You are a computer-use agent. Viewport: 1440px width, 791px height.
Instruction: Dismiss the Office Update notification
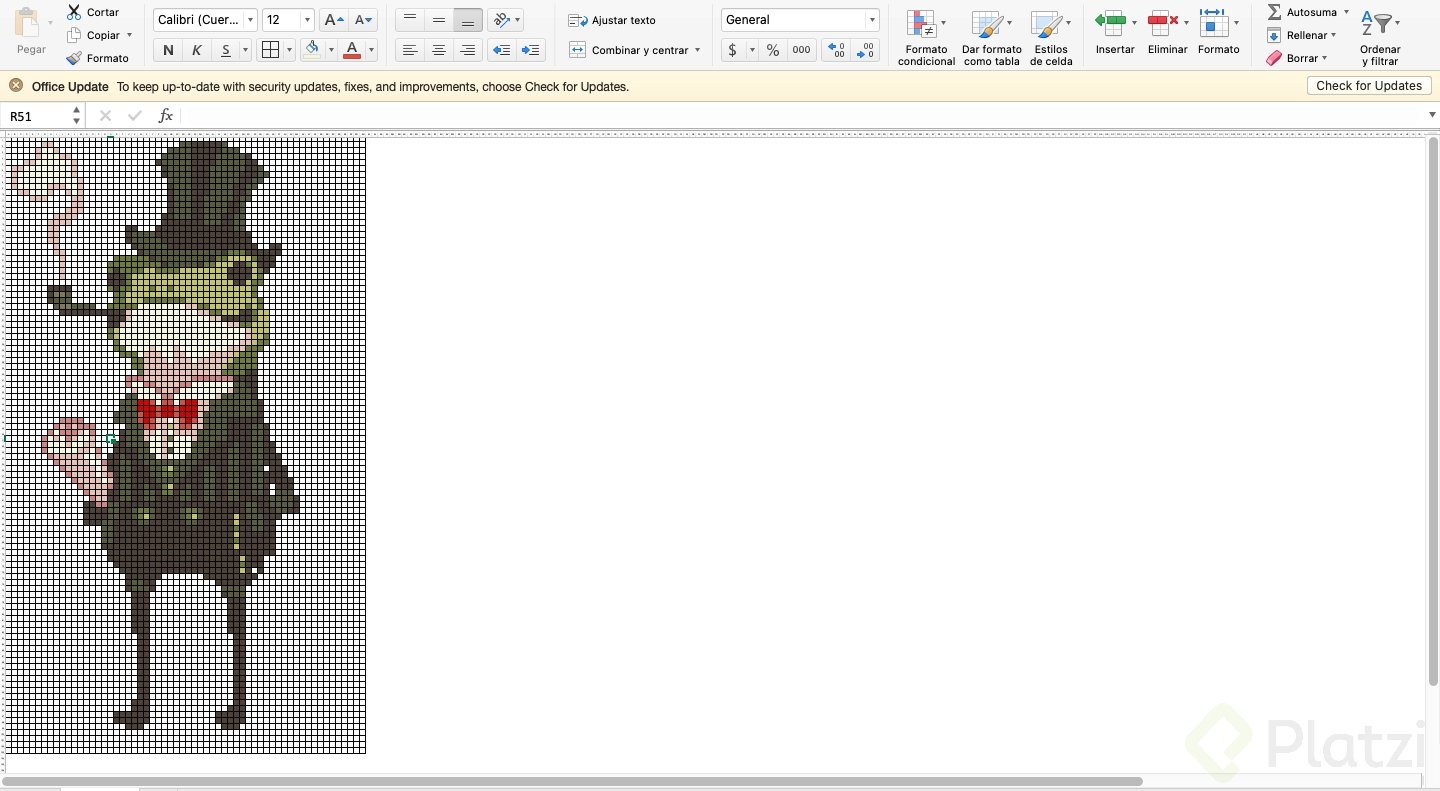tap(16, 86)
